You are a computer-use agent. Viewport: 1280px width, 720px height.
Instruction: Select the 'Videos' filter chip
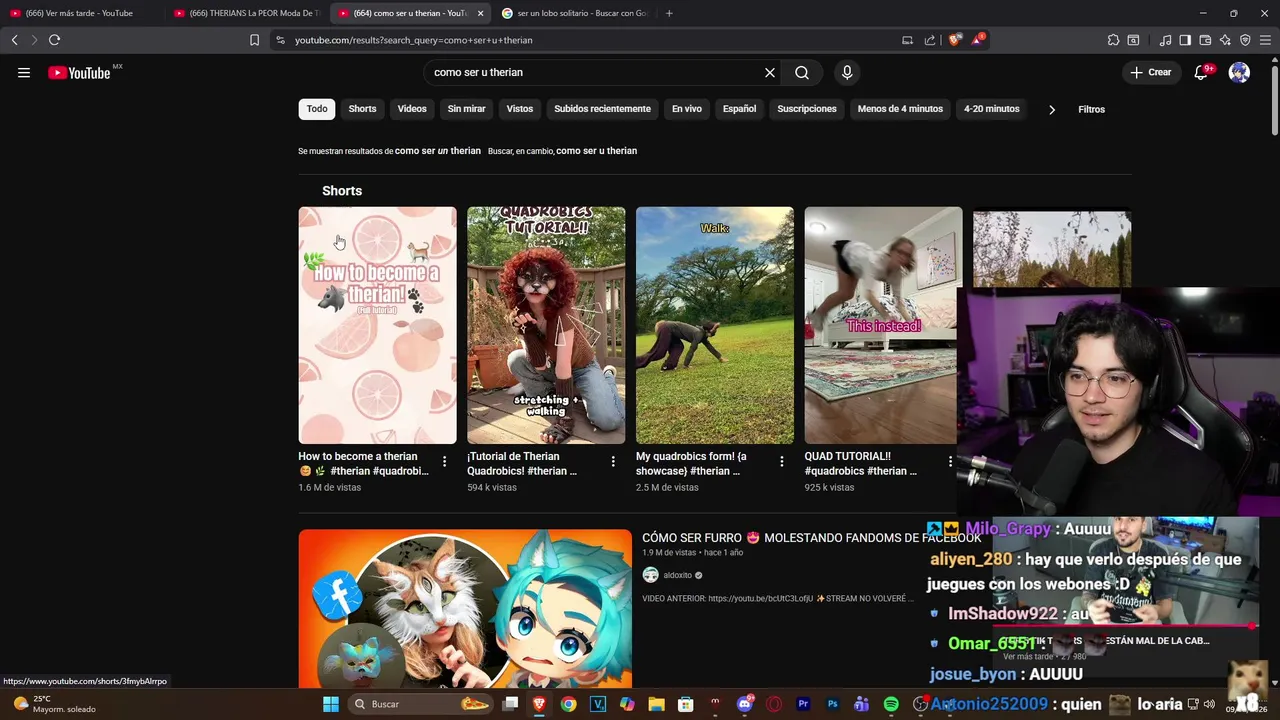[x=412, y=109]
